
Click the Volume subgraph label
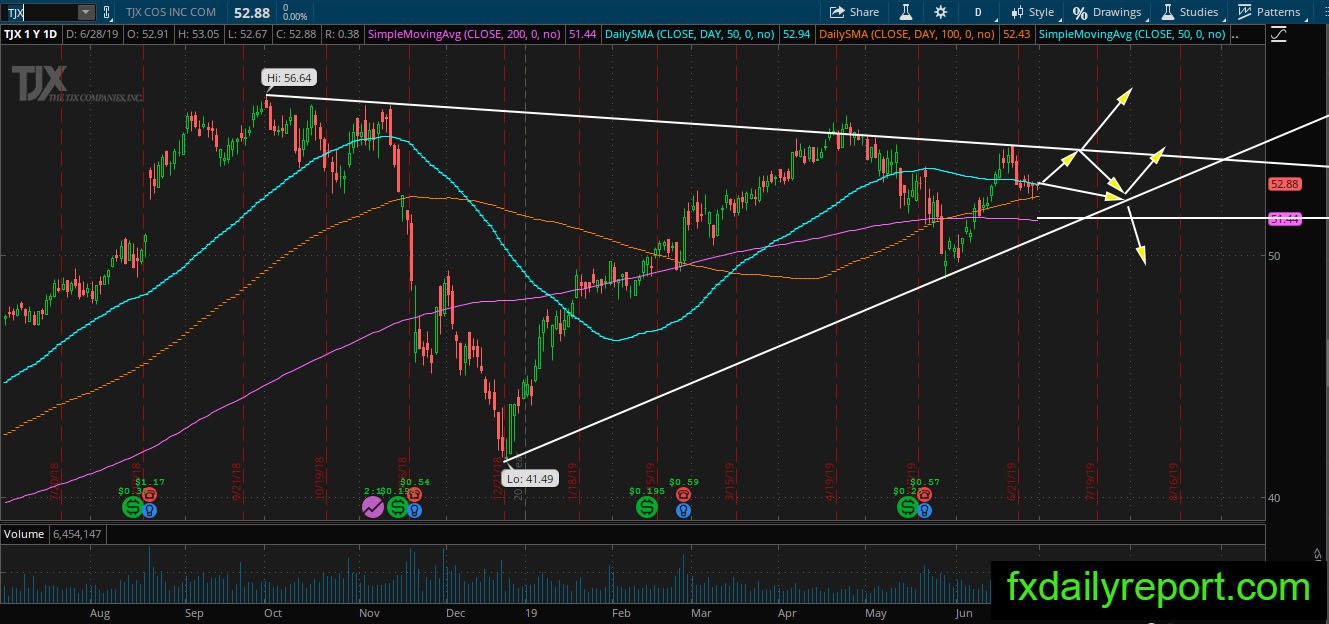23,534
